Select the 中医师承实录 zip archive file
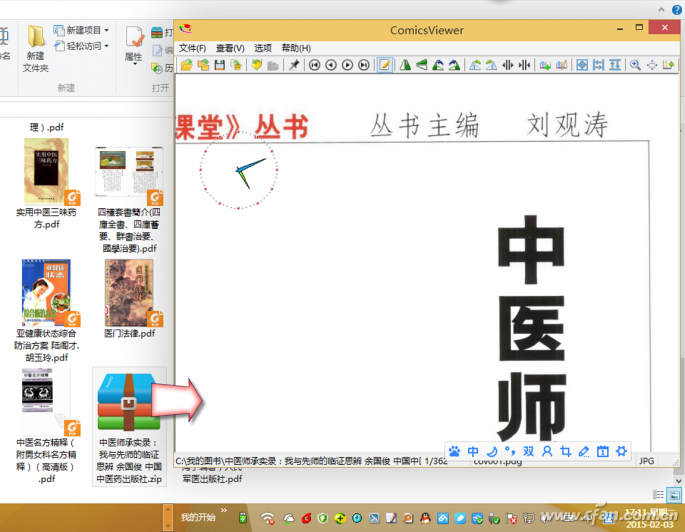 [129, 426]
